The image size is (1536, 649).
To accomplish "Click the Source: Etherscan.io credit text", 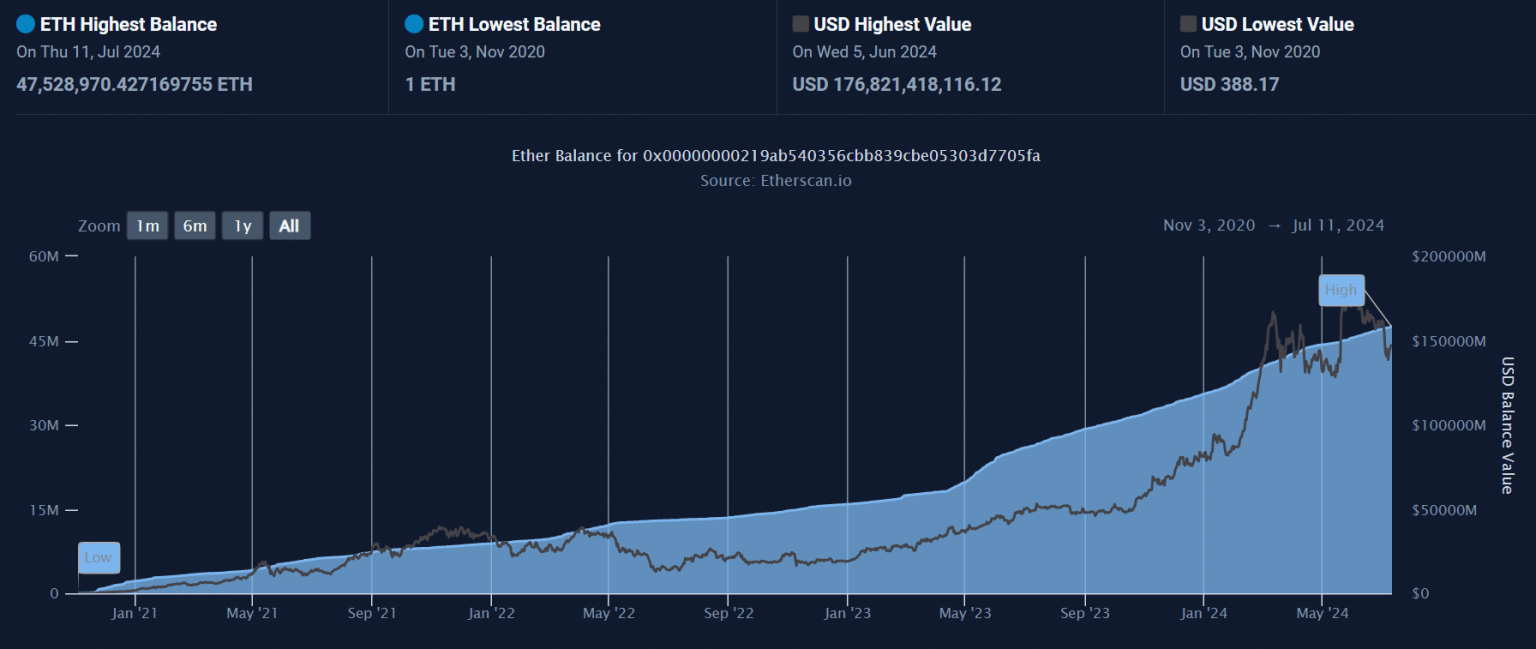I will [x=776, y=181].
